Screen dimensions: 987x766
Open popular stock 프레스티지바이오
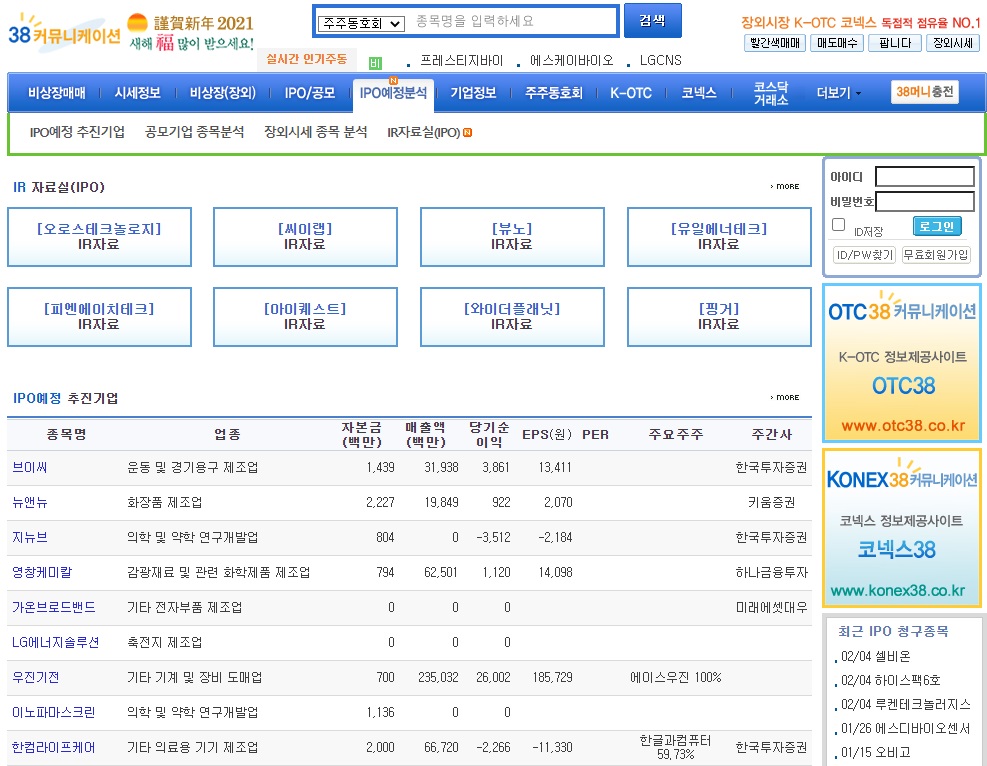461,60
